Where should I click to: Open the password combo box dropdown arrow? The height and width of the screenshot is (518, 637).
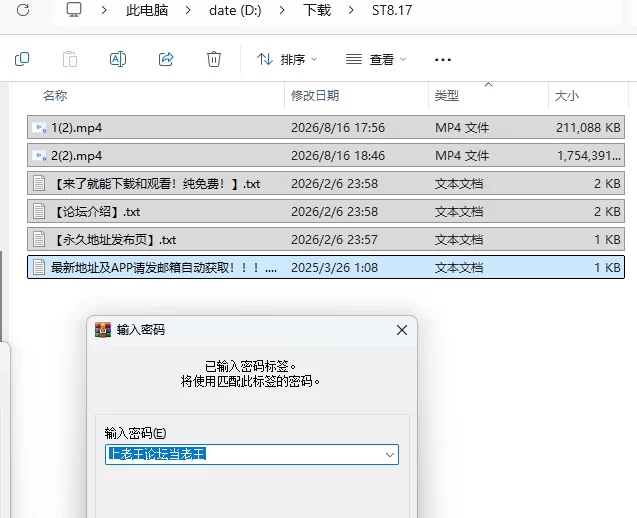tap(390, 455)
